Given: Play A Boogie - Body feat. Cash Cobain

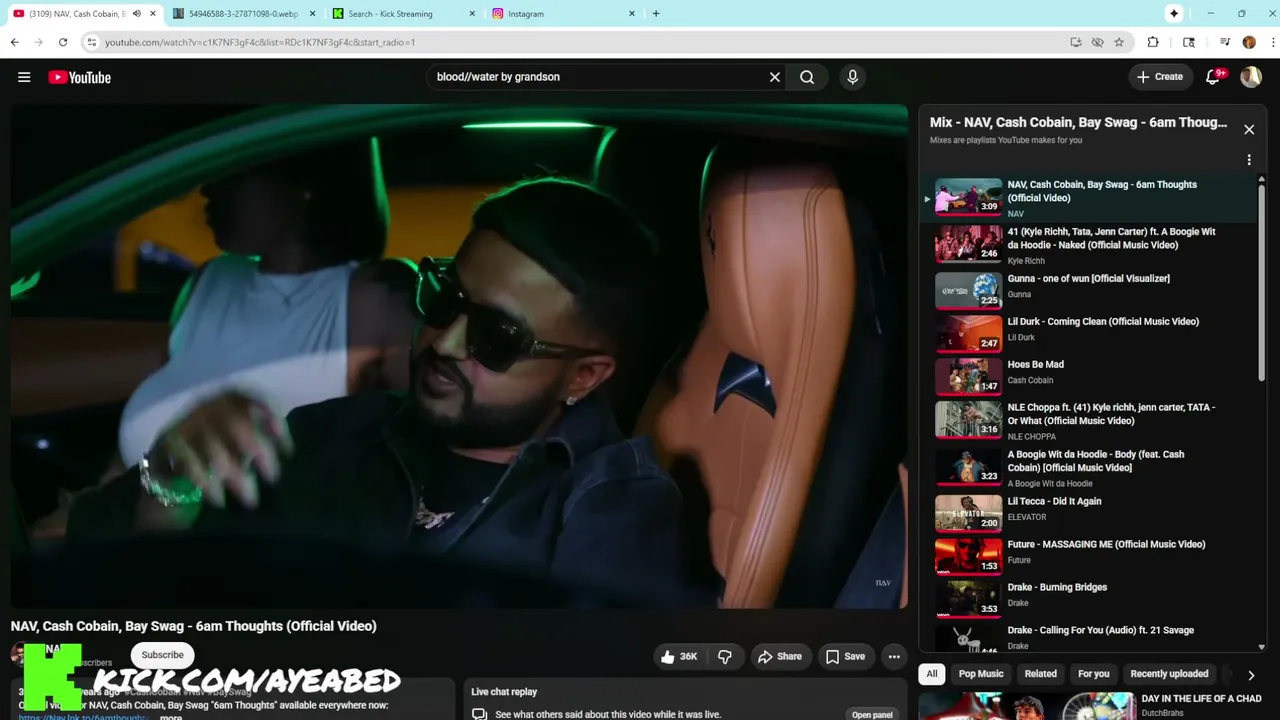Looking at the screenshot, I should [x=1088, y=468].
